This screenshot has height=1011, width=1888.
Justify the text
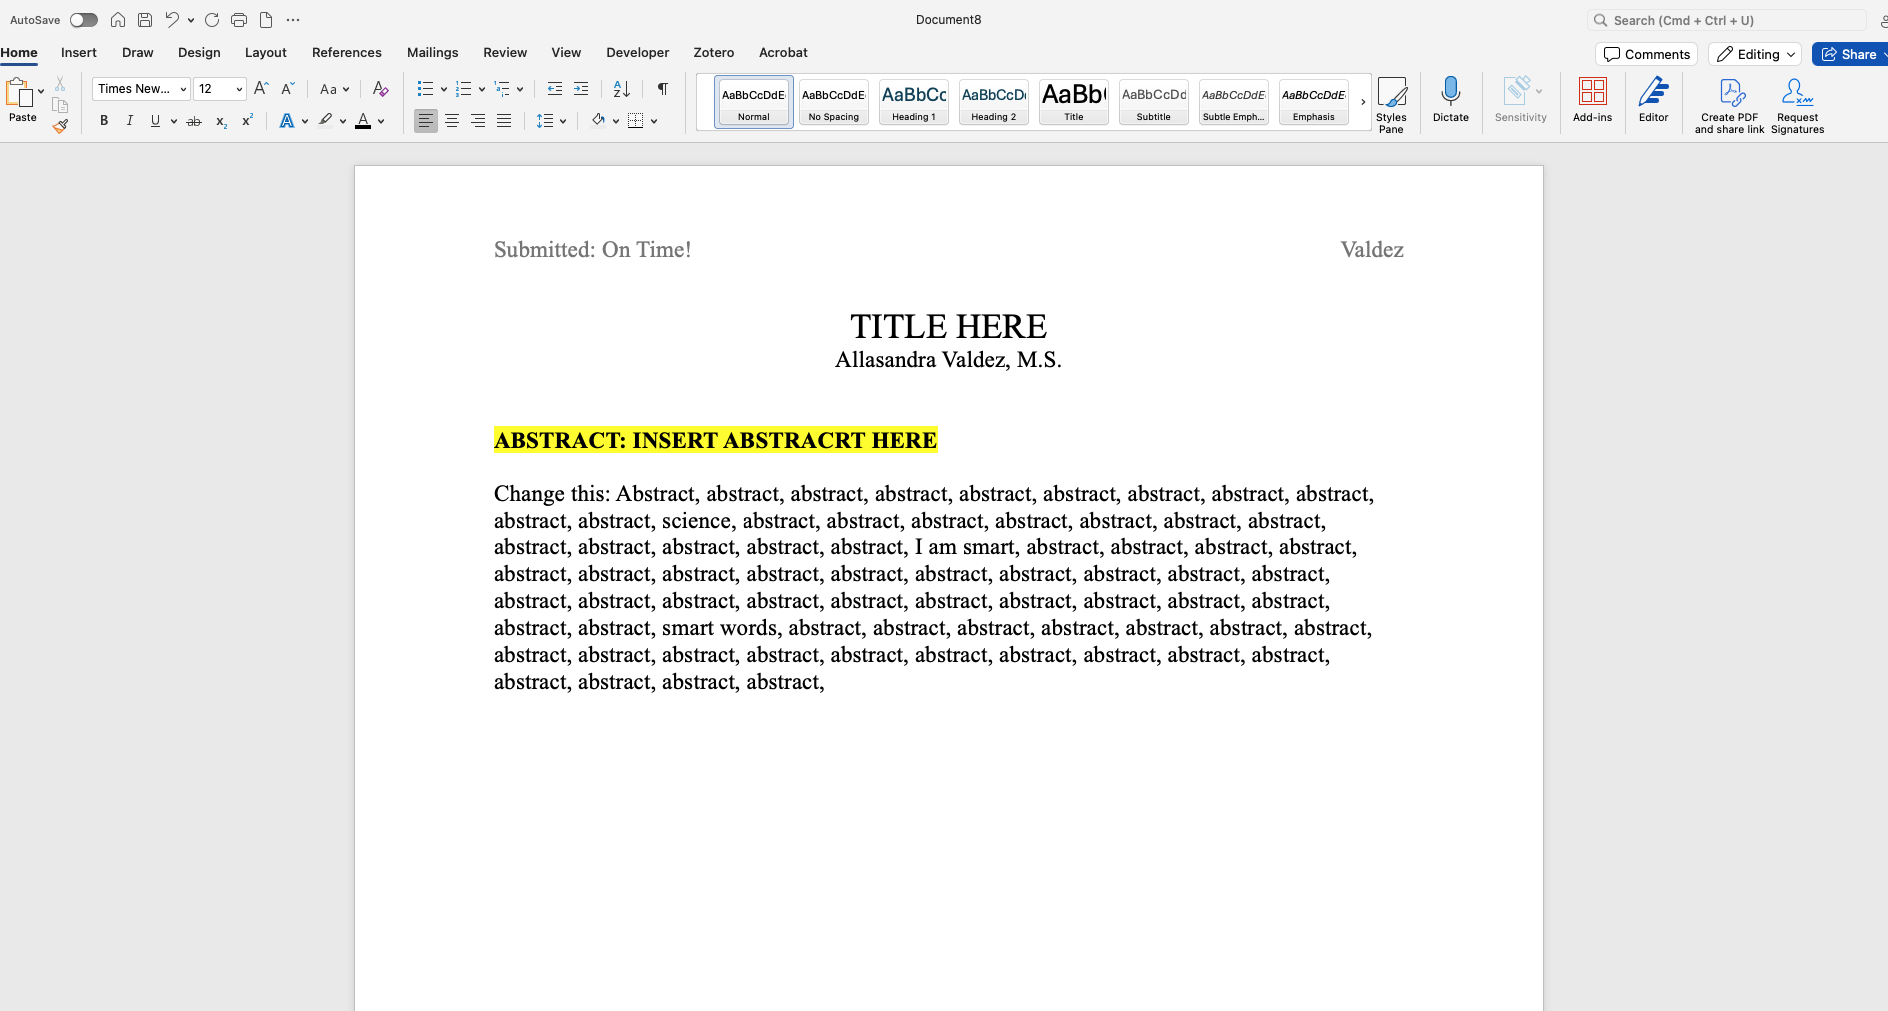[x=504, y=121]
